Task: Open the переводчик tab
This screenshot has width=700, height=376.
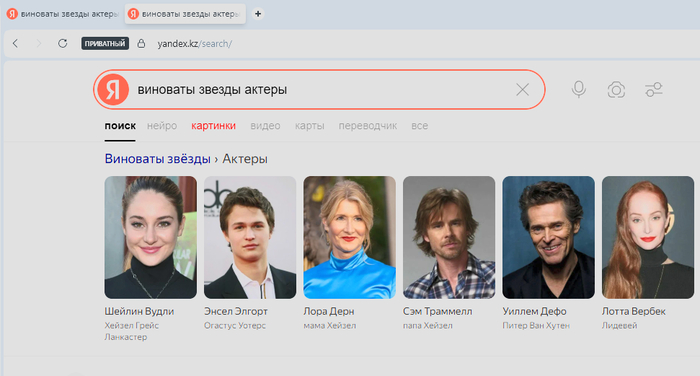Action: (x=367, y=126)
